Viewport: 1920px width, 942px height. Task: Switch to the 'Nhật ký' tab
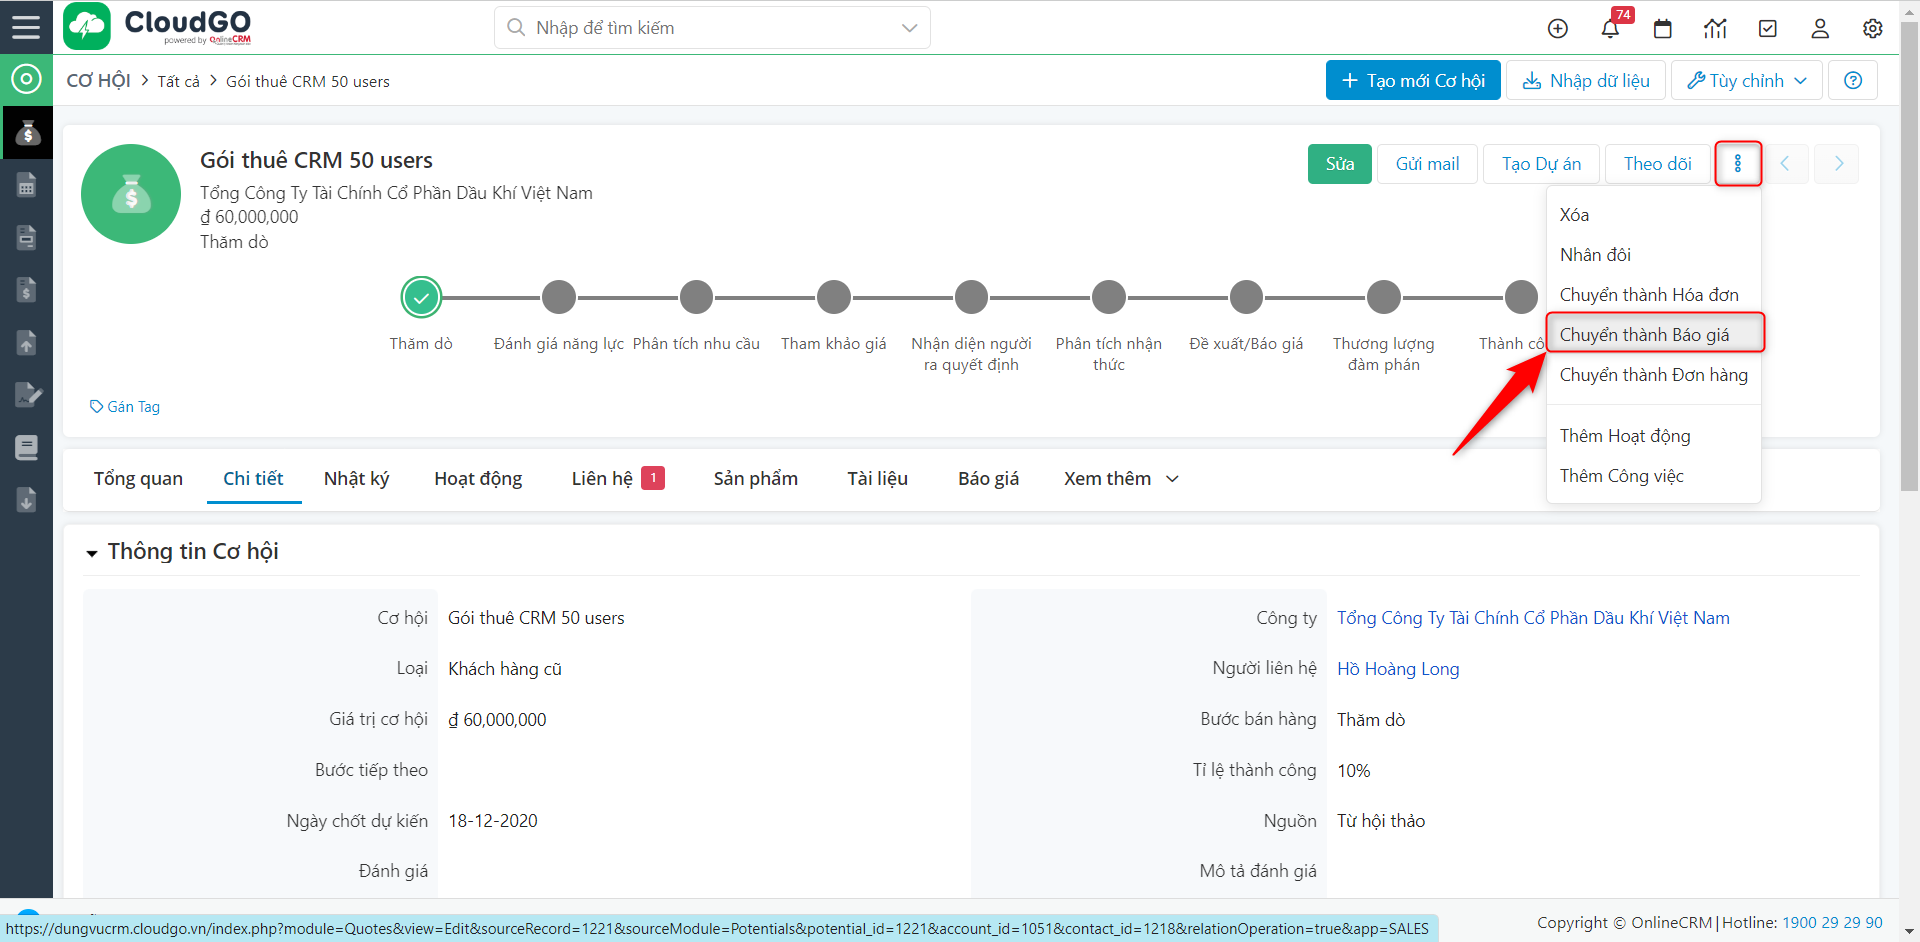point(356,478)
